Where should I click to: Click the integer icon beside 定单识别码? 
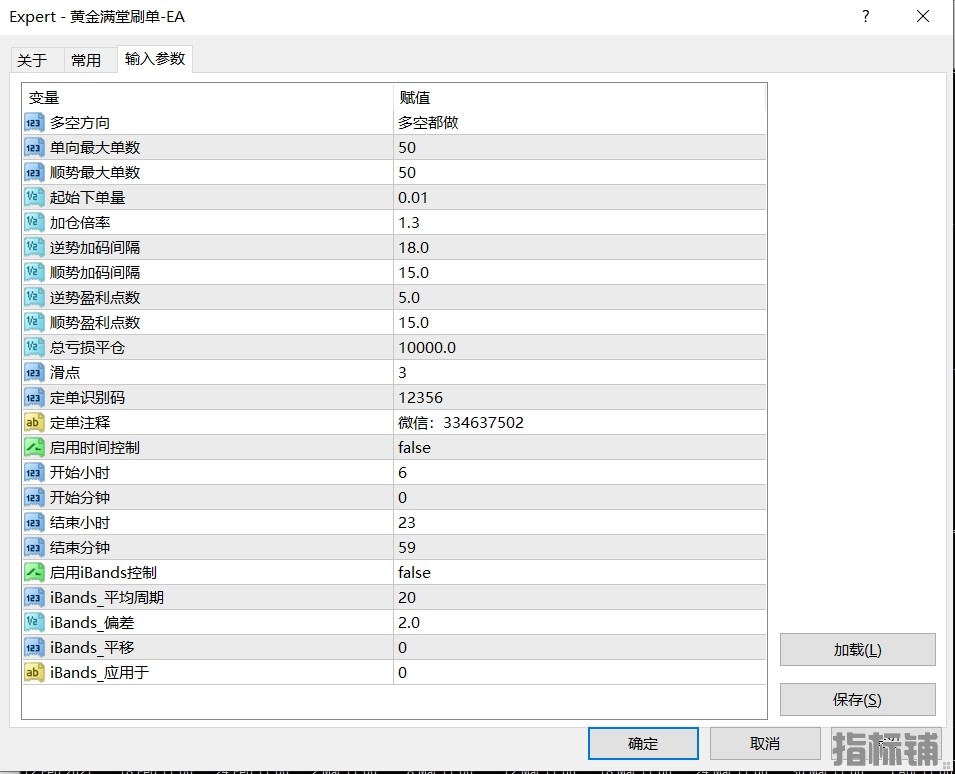click(x=34, y=397)
